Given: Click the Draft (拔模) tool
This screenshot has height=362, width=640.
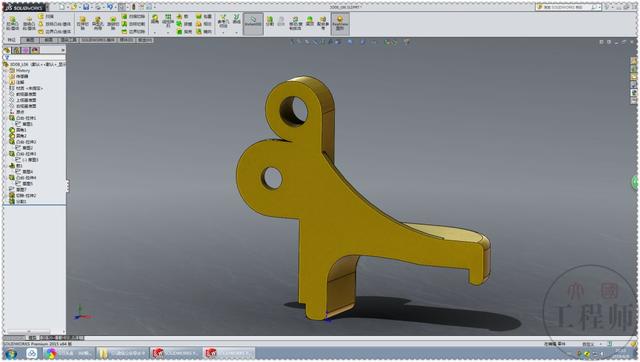Looking at the screenshot, I should coord(184,24).
